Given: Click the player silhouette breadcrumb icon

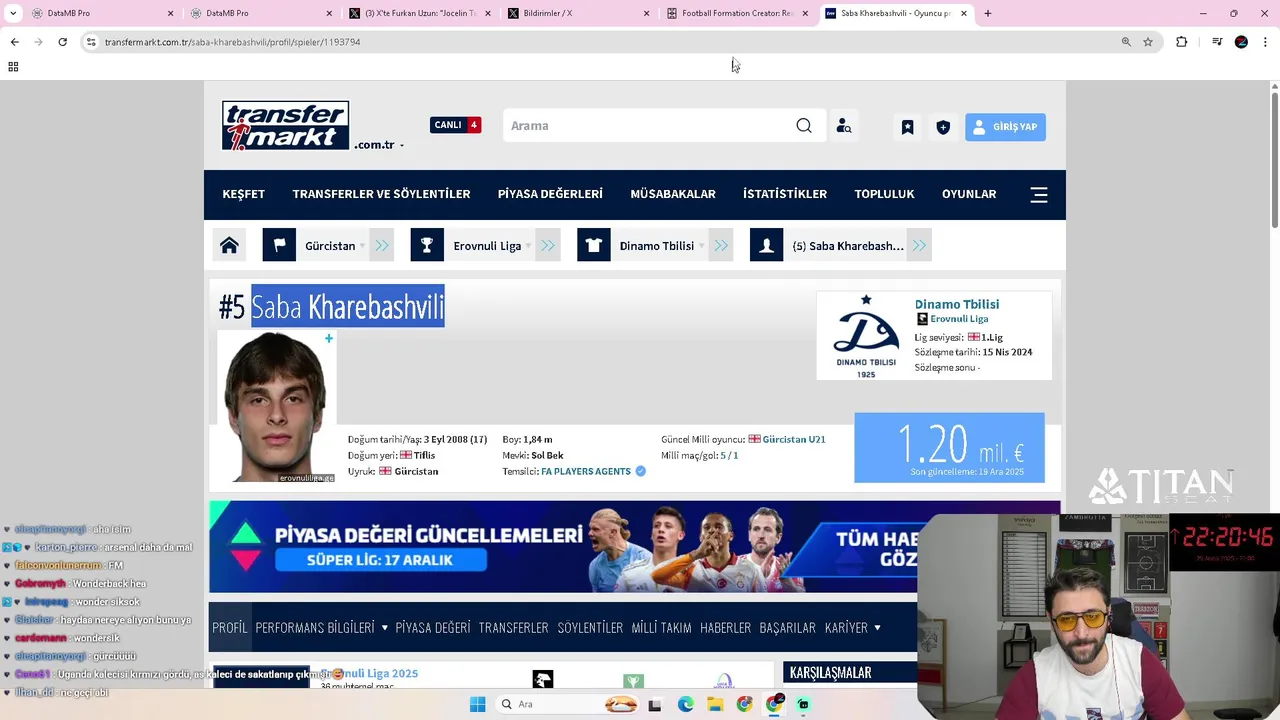Looking at the screenshot, I should (766, 246).
